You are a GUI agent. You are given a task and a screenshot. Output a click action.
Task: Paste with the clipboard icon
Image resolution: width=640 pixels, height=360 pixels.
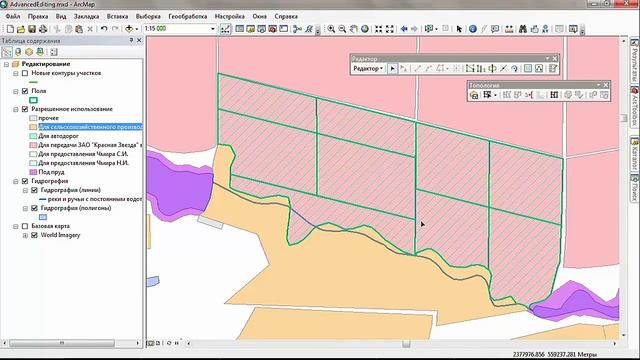79,29
